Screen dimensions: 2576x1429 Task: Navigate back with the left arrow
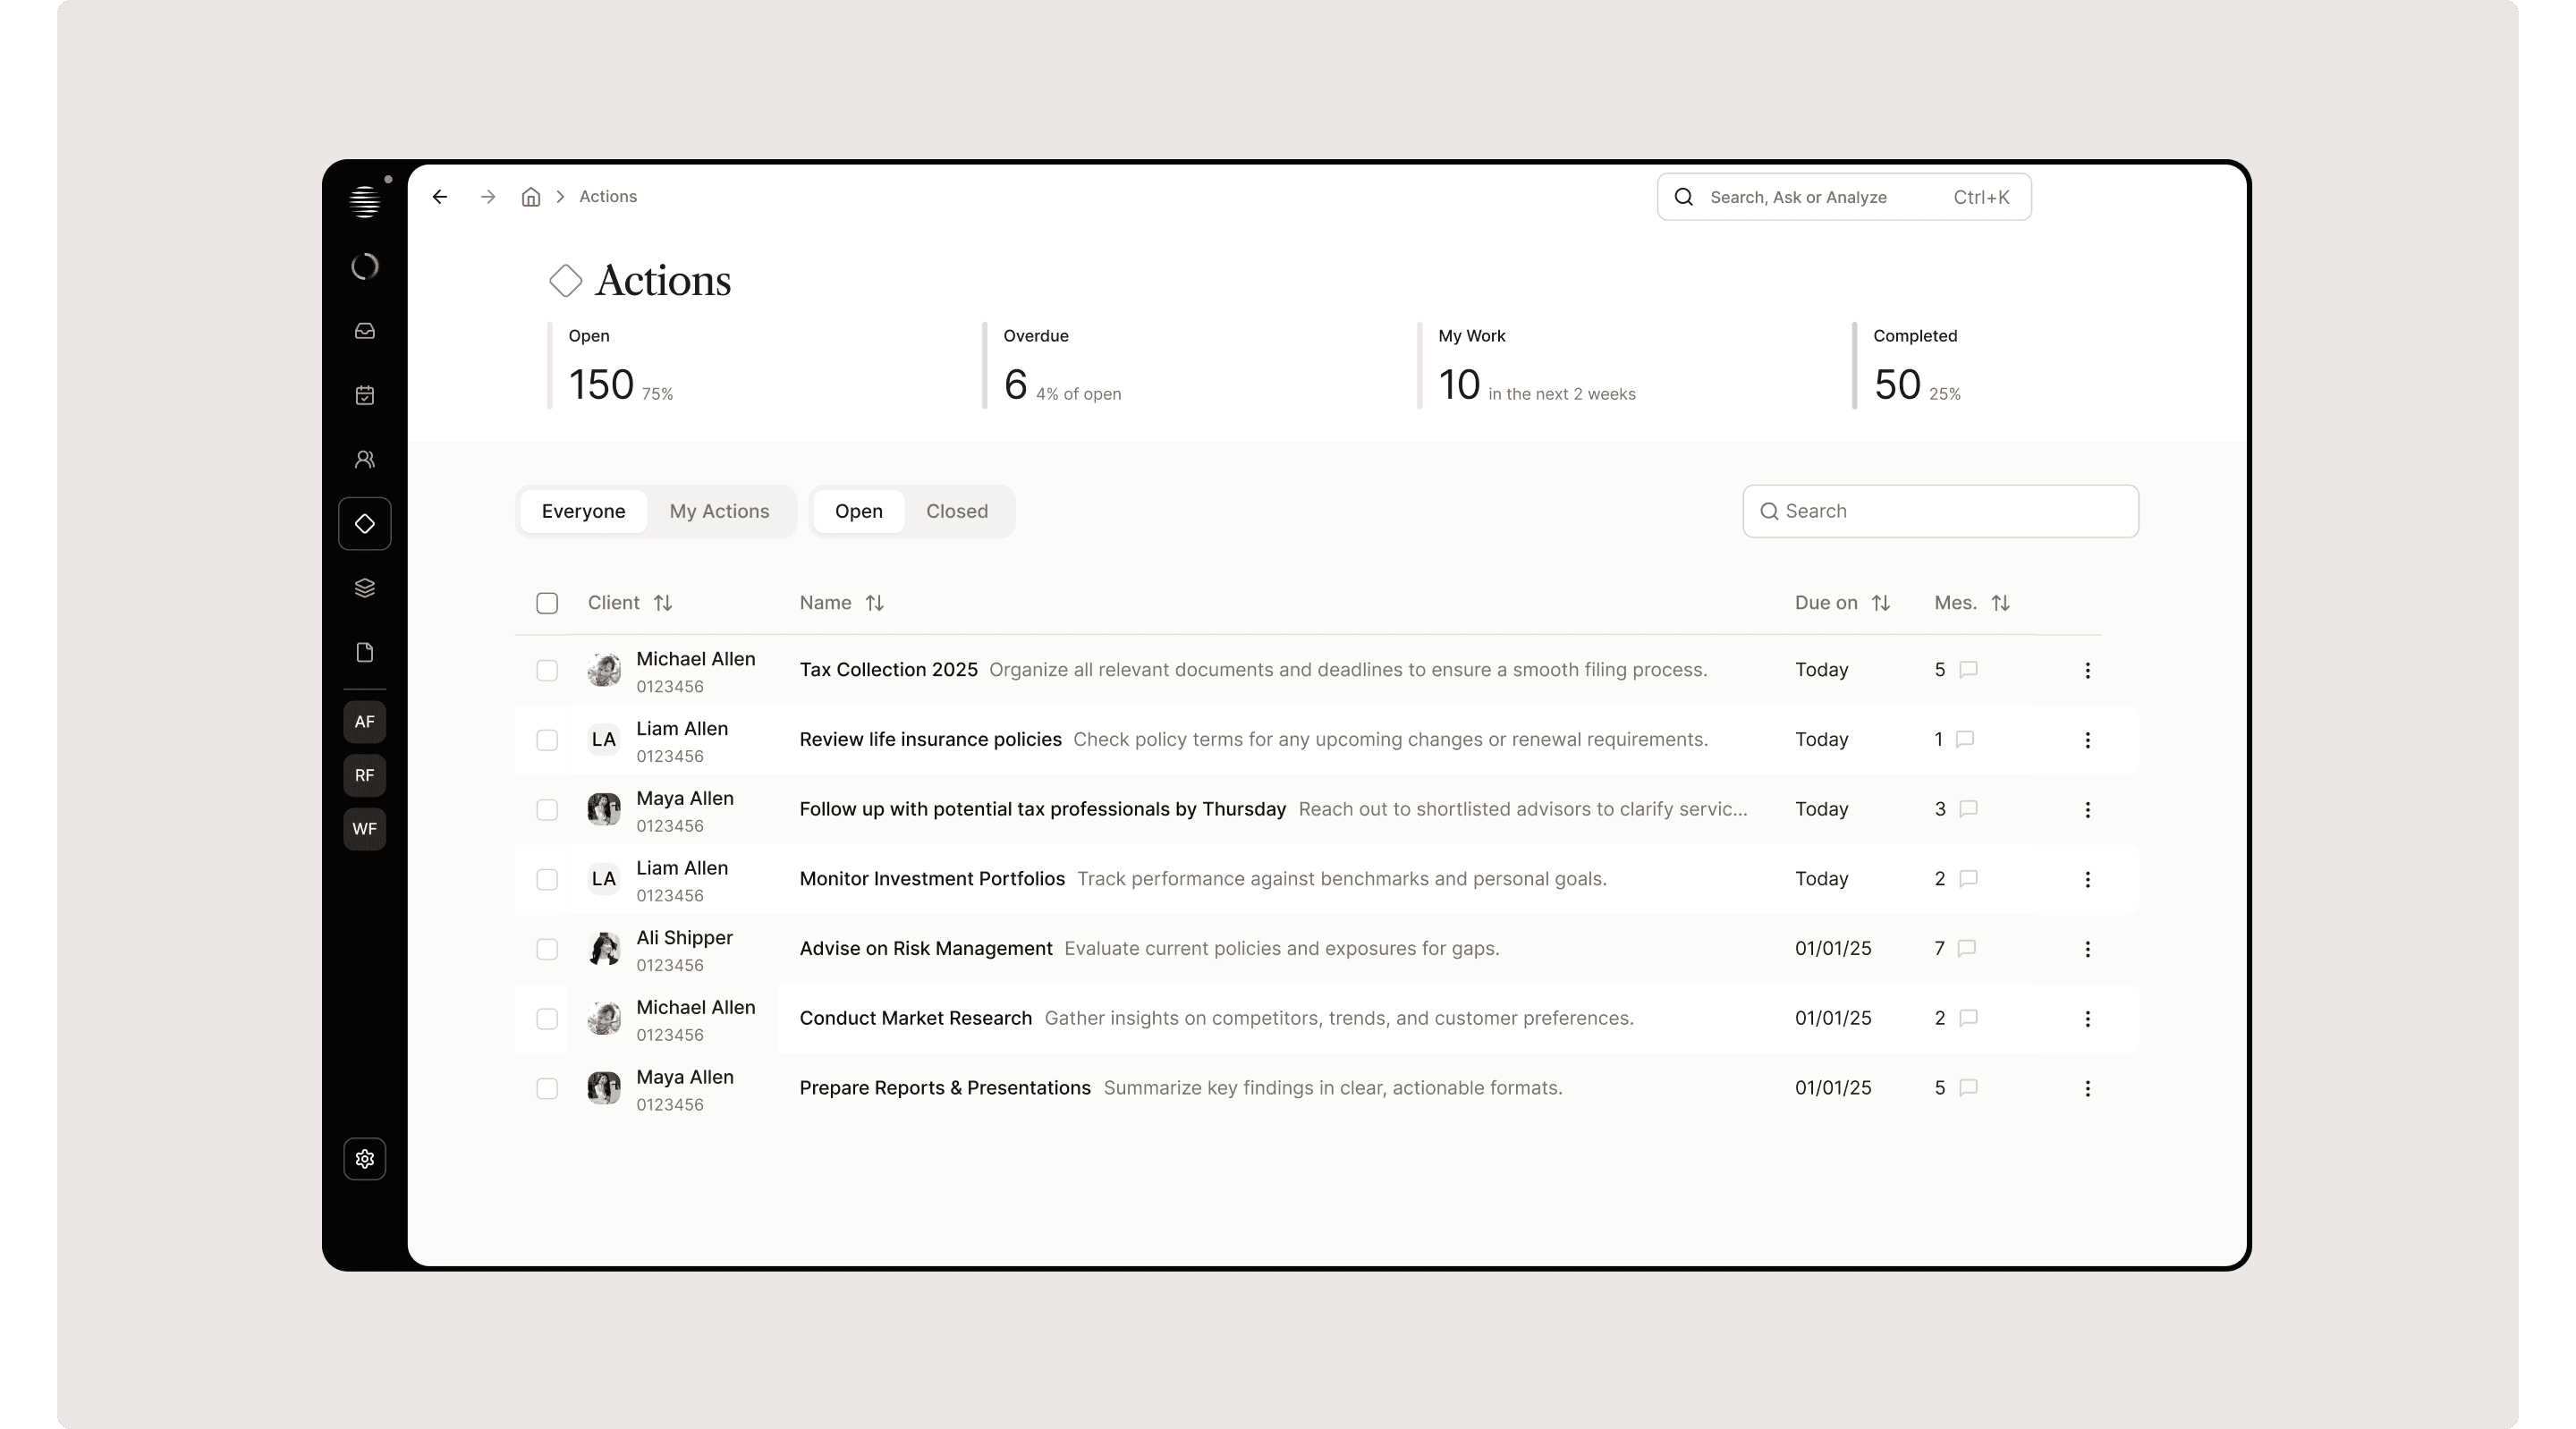point(440,197)
